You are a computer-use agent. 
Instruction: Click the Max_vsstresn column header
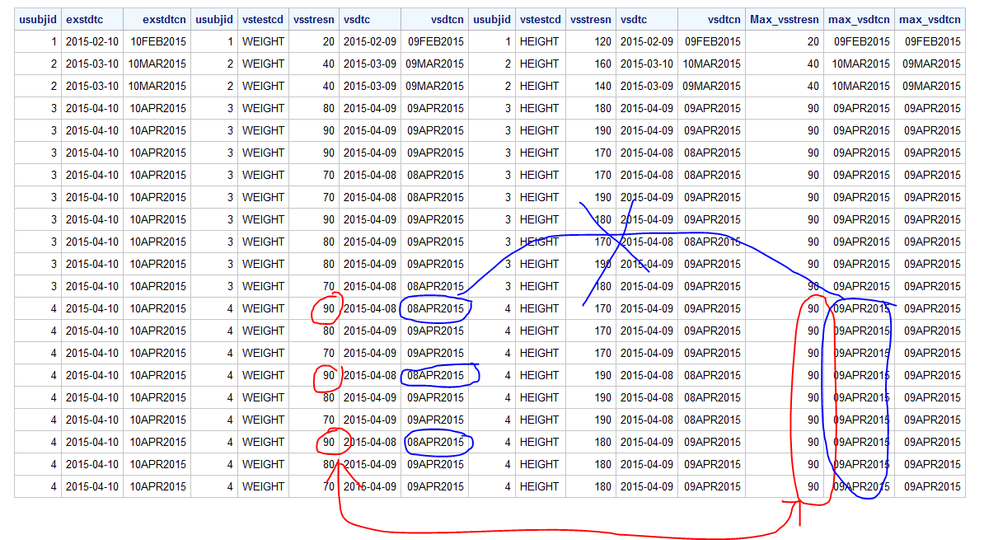tap(784, 20)
